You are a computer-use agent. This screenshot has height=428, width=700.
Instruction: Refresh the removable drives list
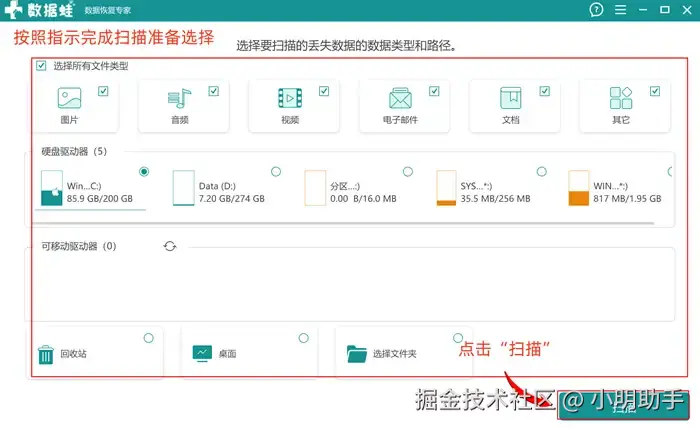point(170,246)
